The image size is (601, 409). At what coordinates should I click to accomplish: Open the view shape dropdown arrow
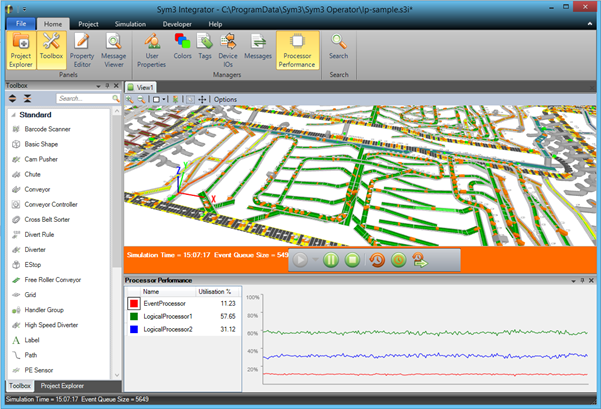tap(164, 100)
